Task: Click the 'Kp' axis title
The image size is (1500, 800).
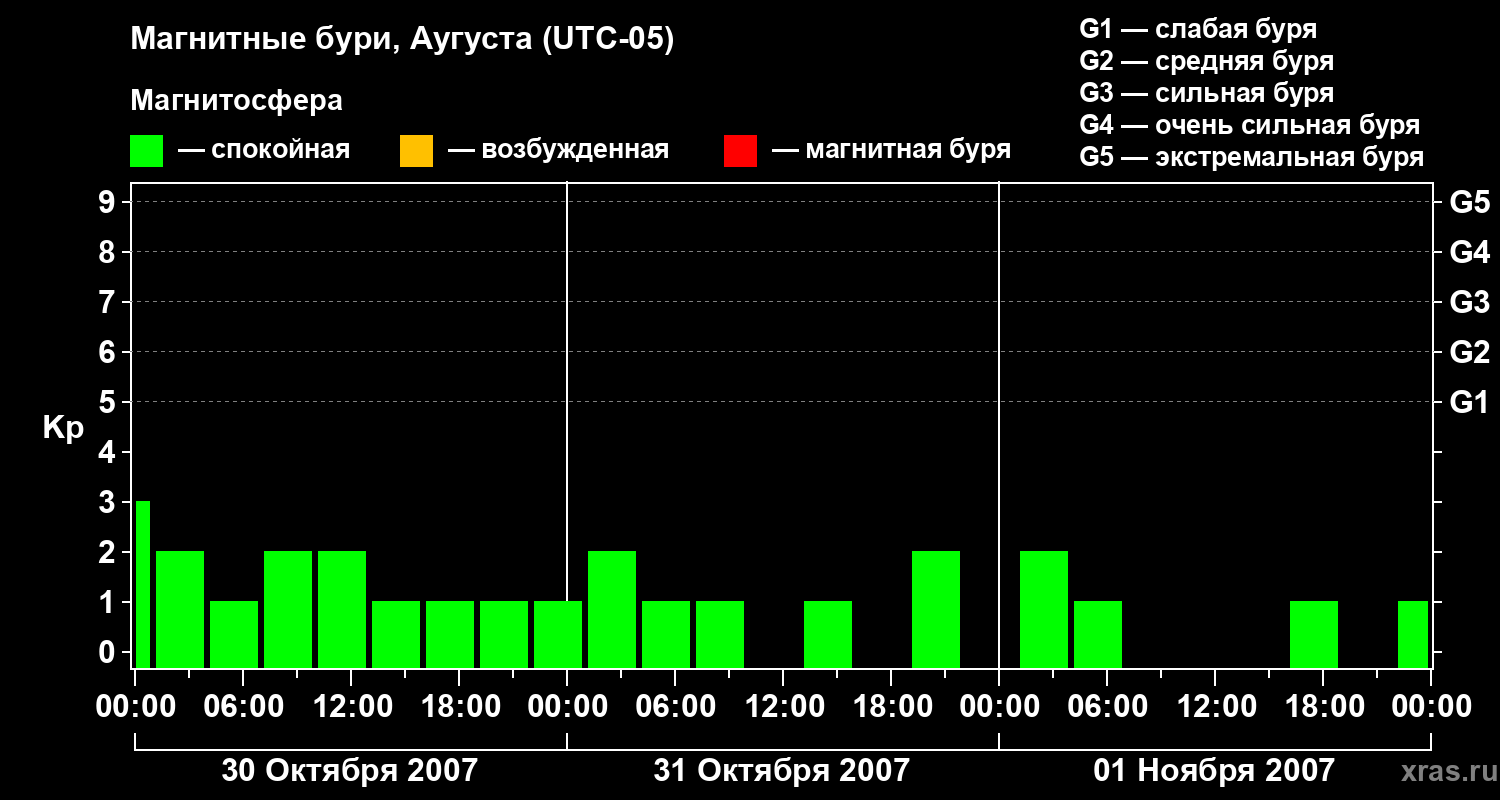Action: coord(63,429)
